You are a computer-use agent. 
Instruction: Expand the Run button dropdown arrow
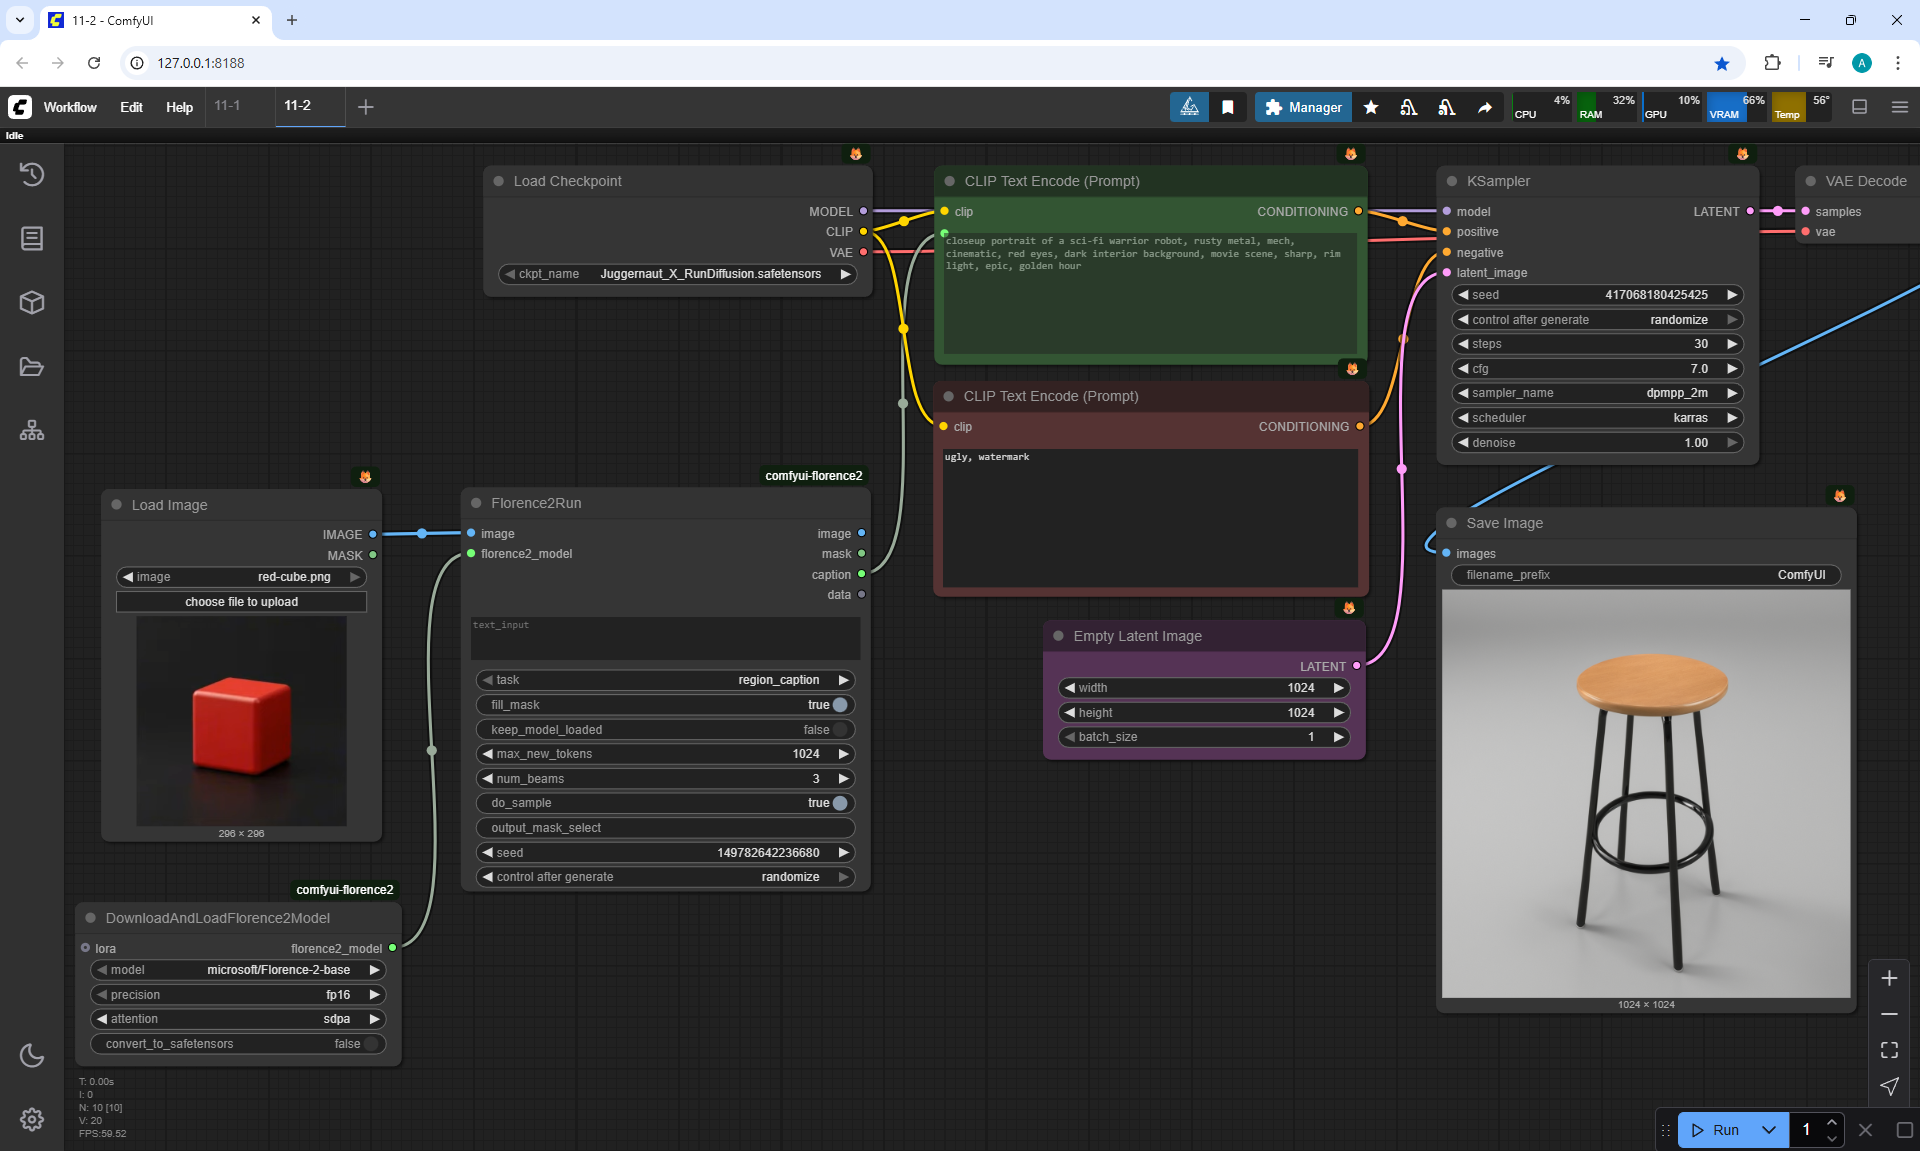pyautogui.click(x=1769, y=1130)
